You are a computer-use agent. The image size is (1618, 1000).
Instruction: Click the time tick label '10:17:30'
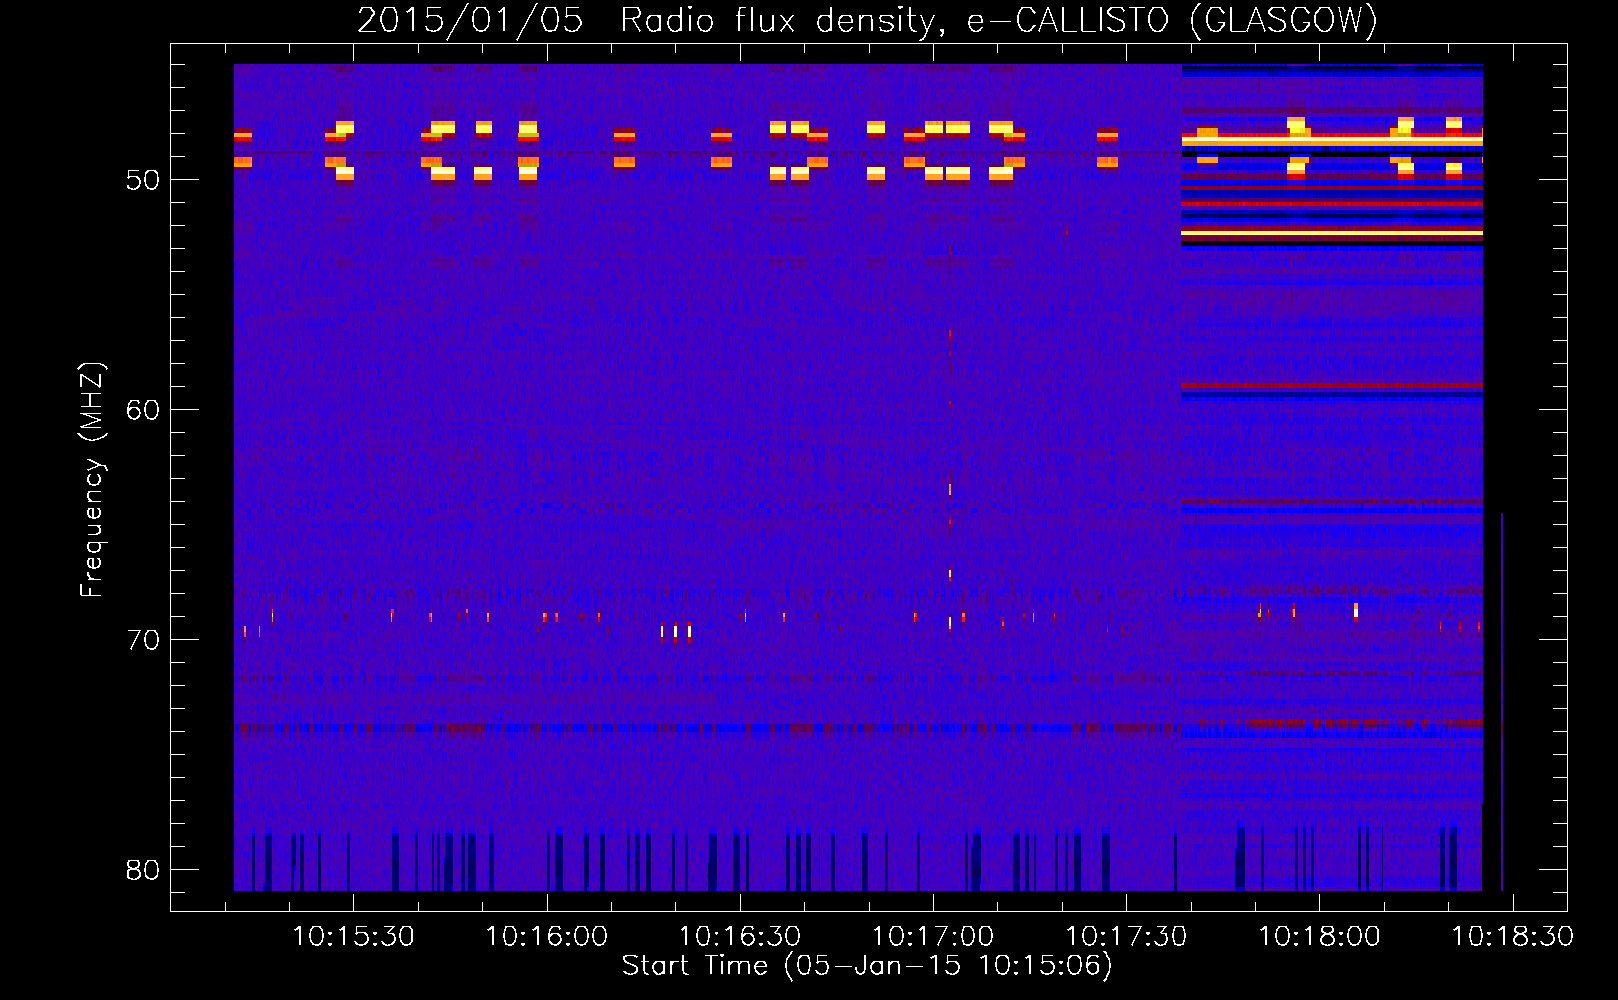click(x=1126, y=936)
